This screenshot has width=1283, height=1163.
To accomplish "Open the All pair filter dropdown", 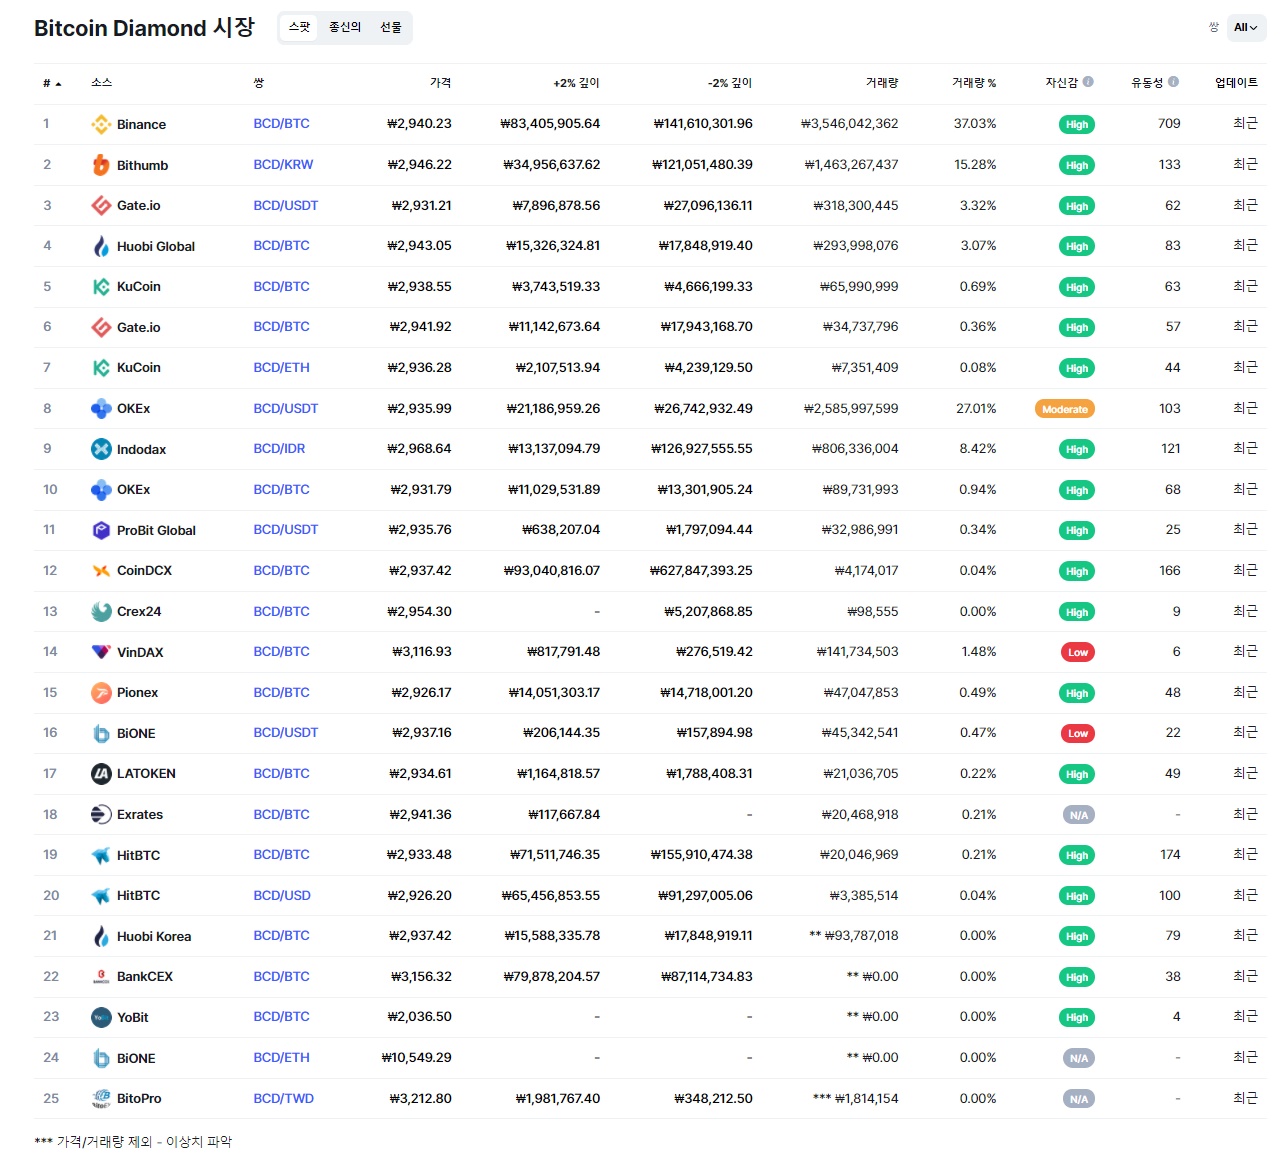I will point(1246,27).
